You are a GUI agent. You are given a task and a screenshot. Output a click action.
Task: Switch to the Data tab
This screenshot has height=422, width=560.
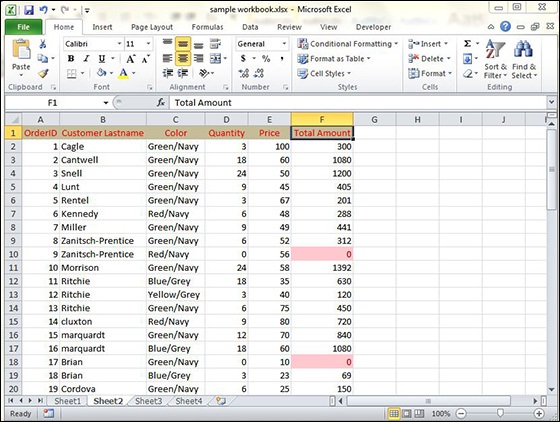[x=250, y=27]
